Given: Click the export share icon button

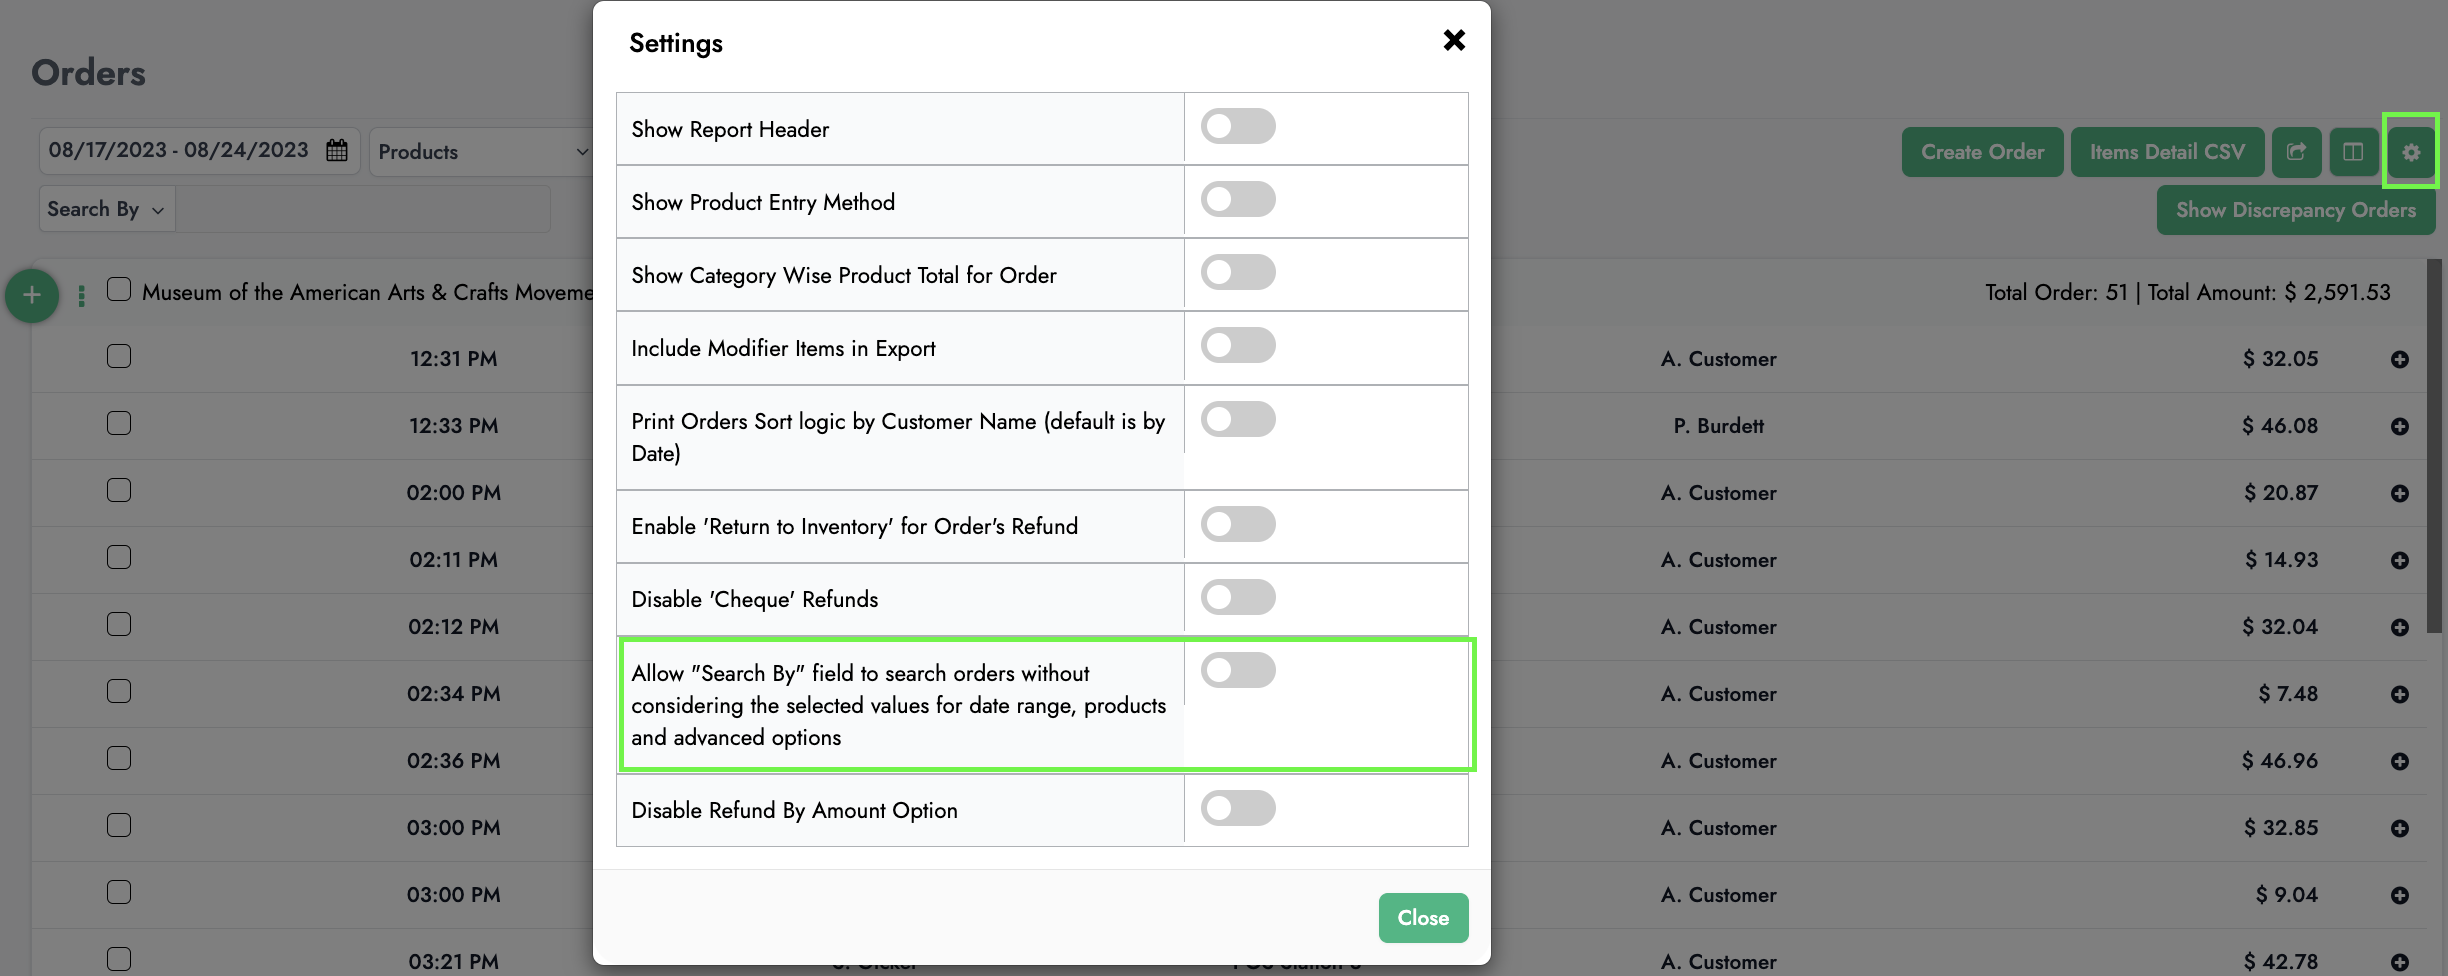Looking at the screenshot, I should (2296, 152).
